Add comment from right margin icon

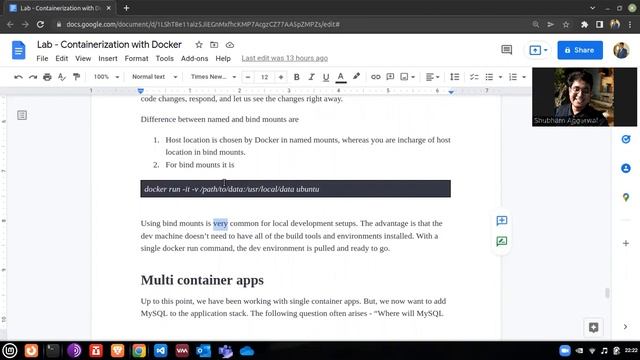pos(502,221)
